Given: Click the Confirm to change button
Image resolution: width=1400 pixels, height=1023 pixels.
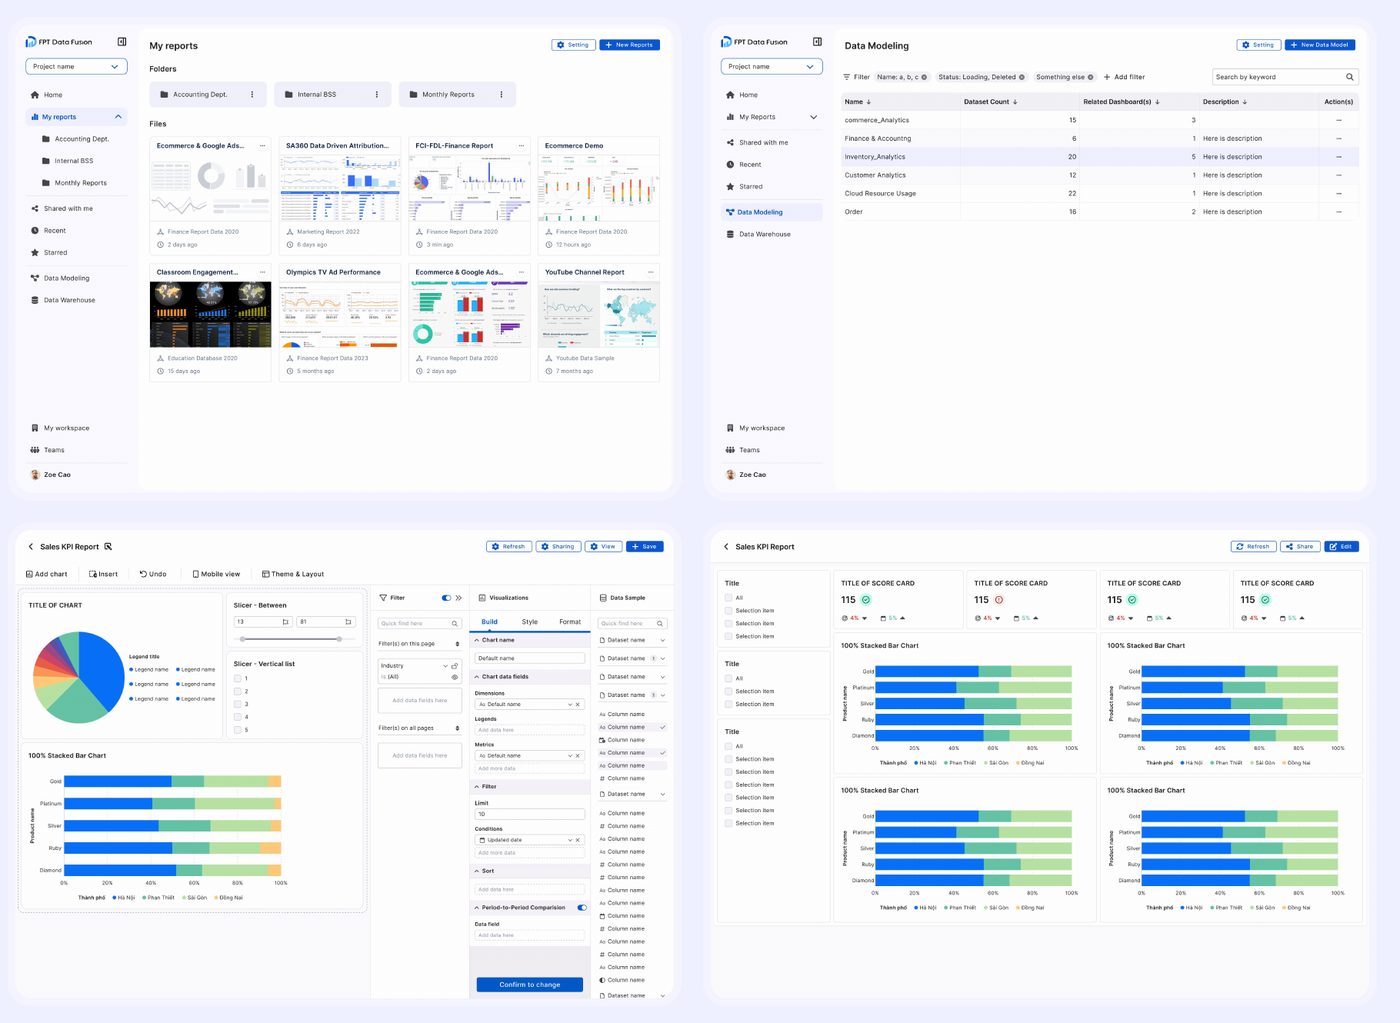Looking at the screenshot, I should tap(530, 985).
